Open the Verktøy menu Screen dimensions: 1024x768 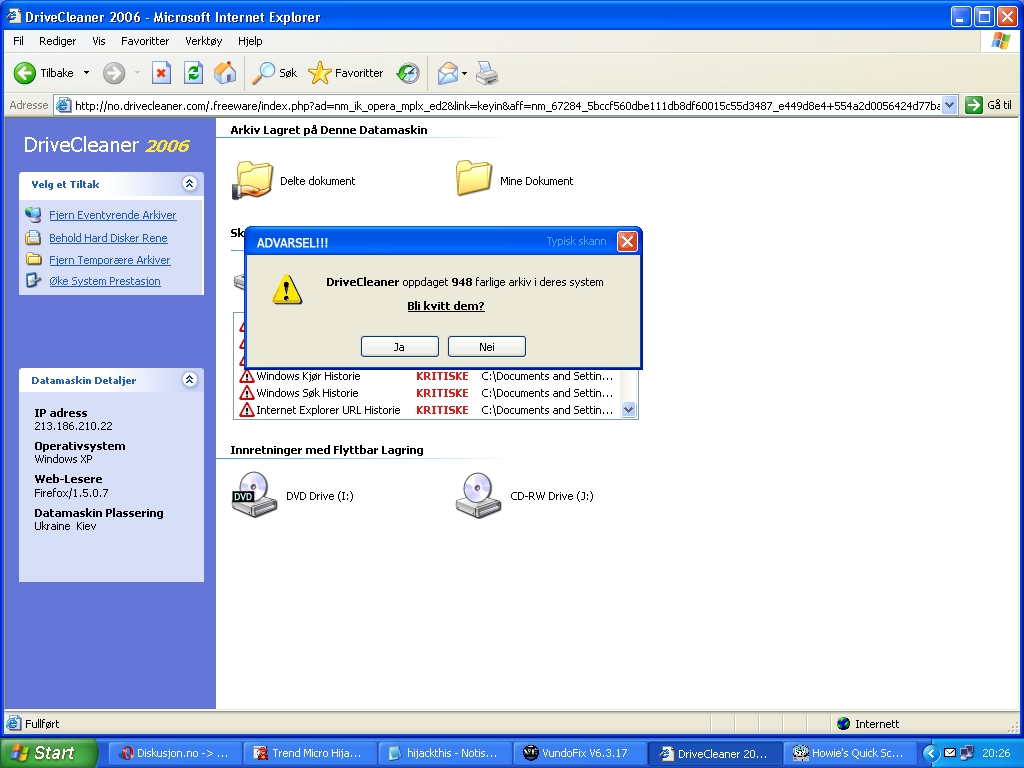tap(203, 40)
